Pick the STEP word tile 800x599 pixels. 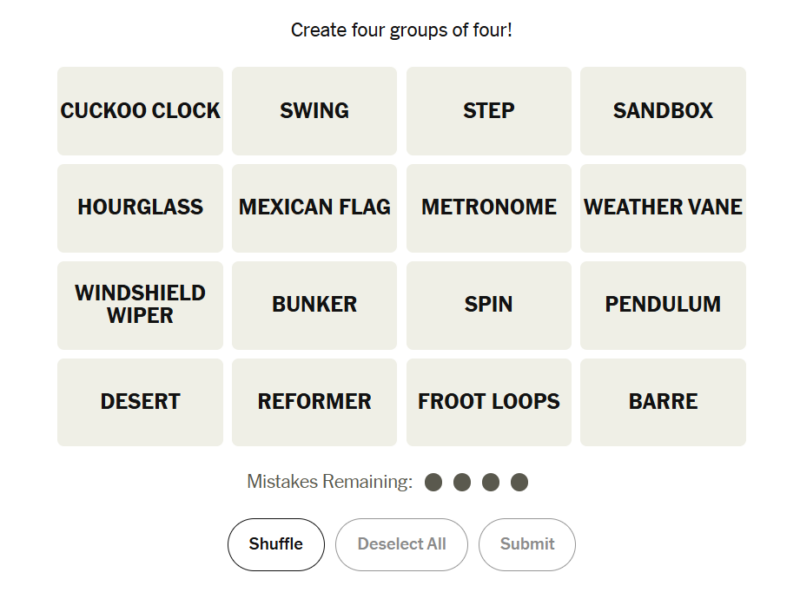point(488,111)
